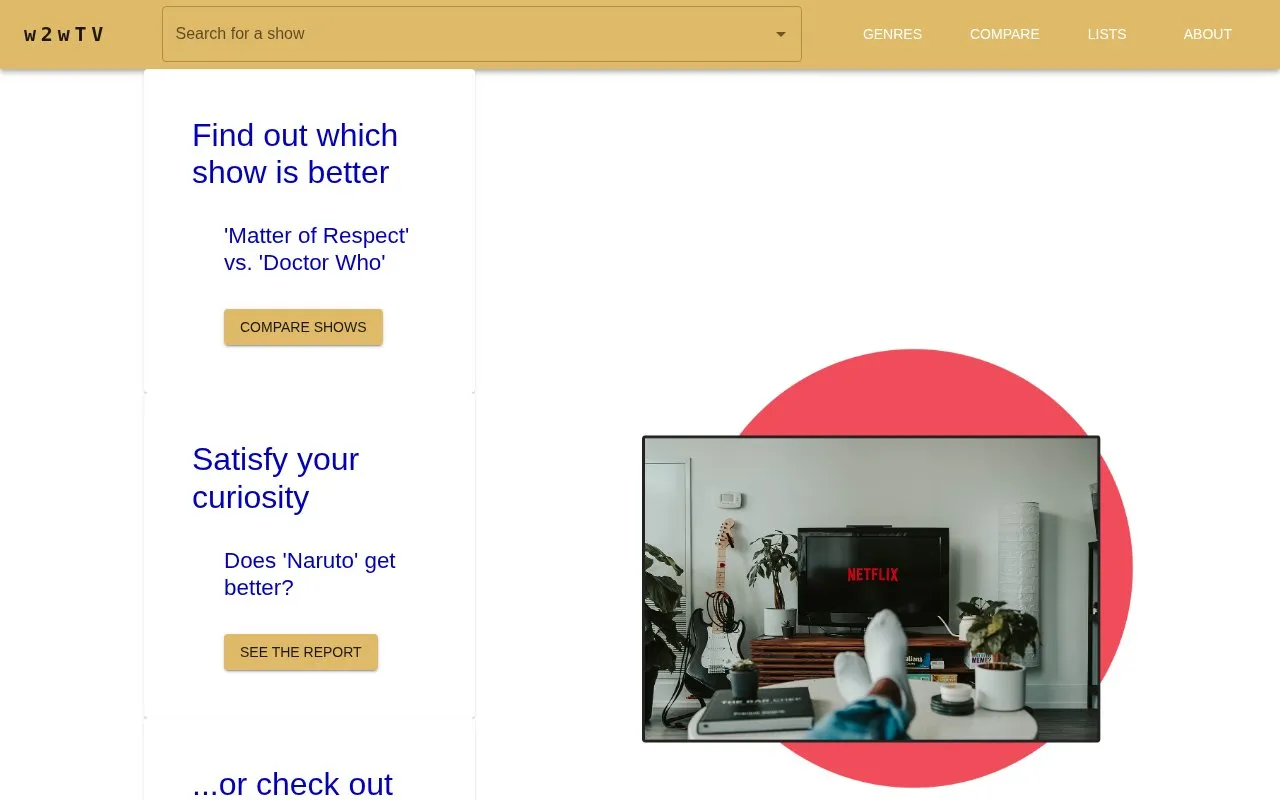
Task: Click the Compare Shows button
Action: tap(303, 327)
